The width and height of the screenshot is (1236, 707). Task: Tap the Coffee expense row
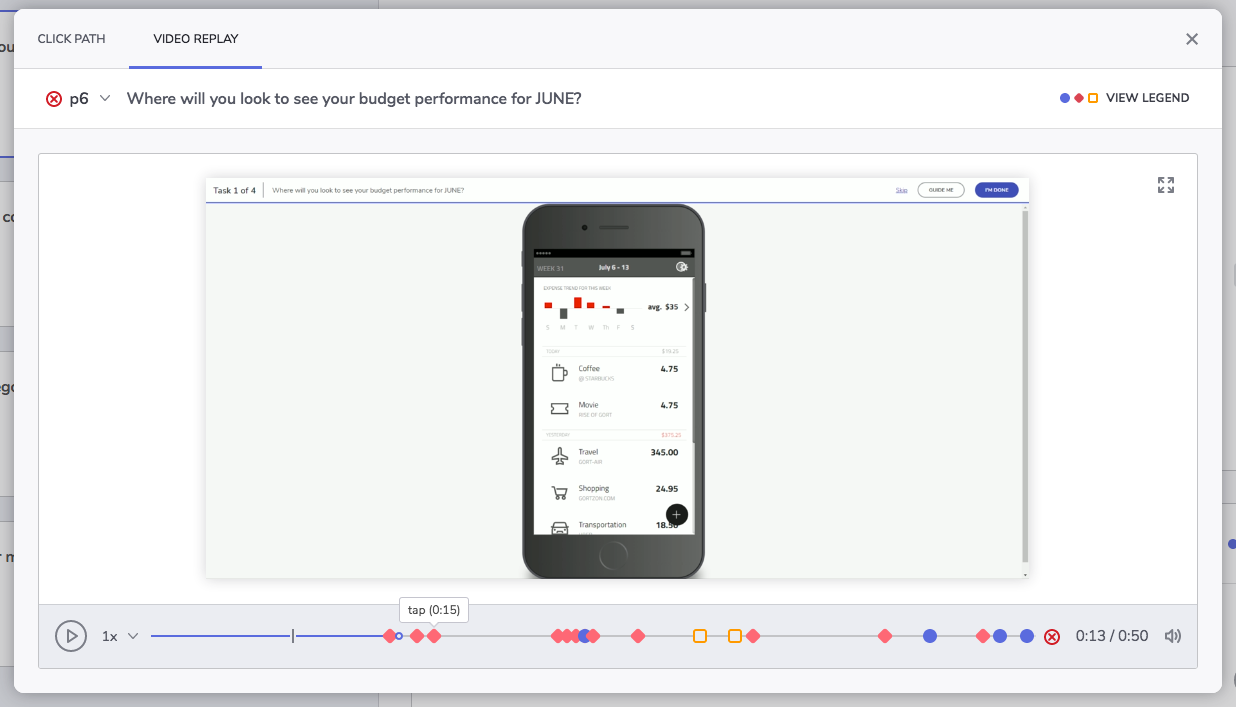click(613, 373)
